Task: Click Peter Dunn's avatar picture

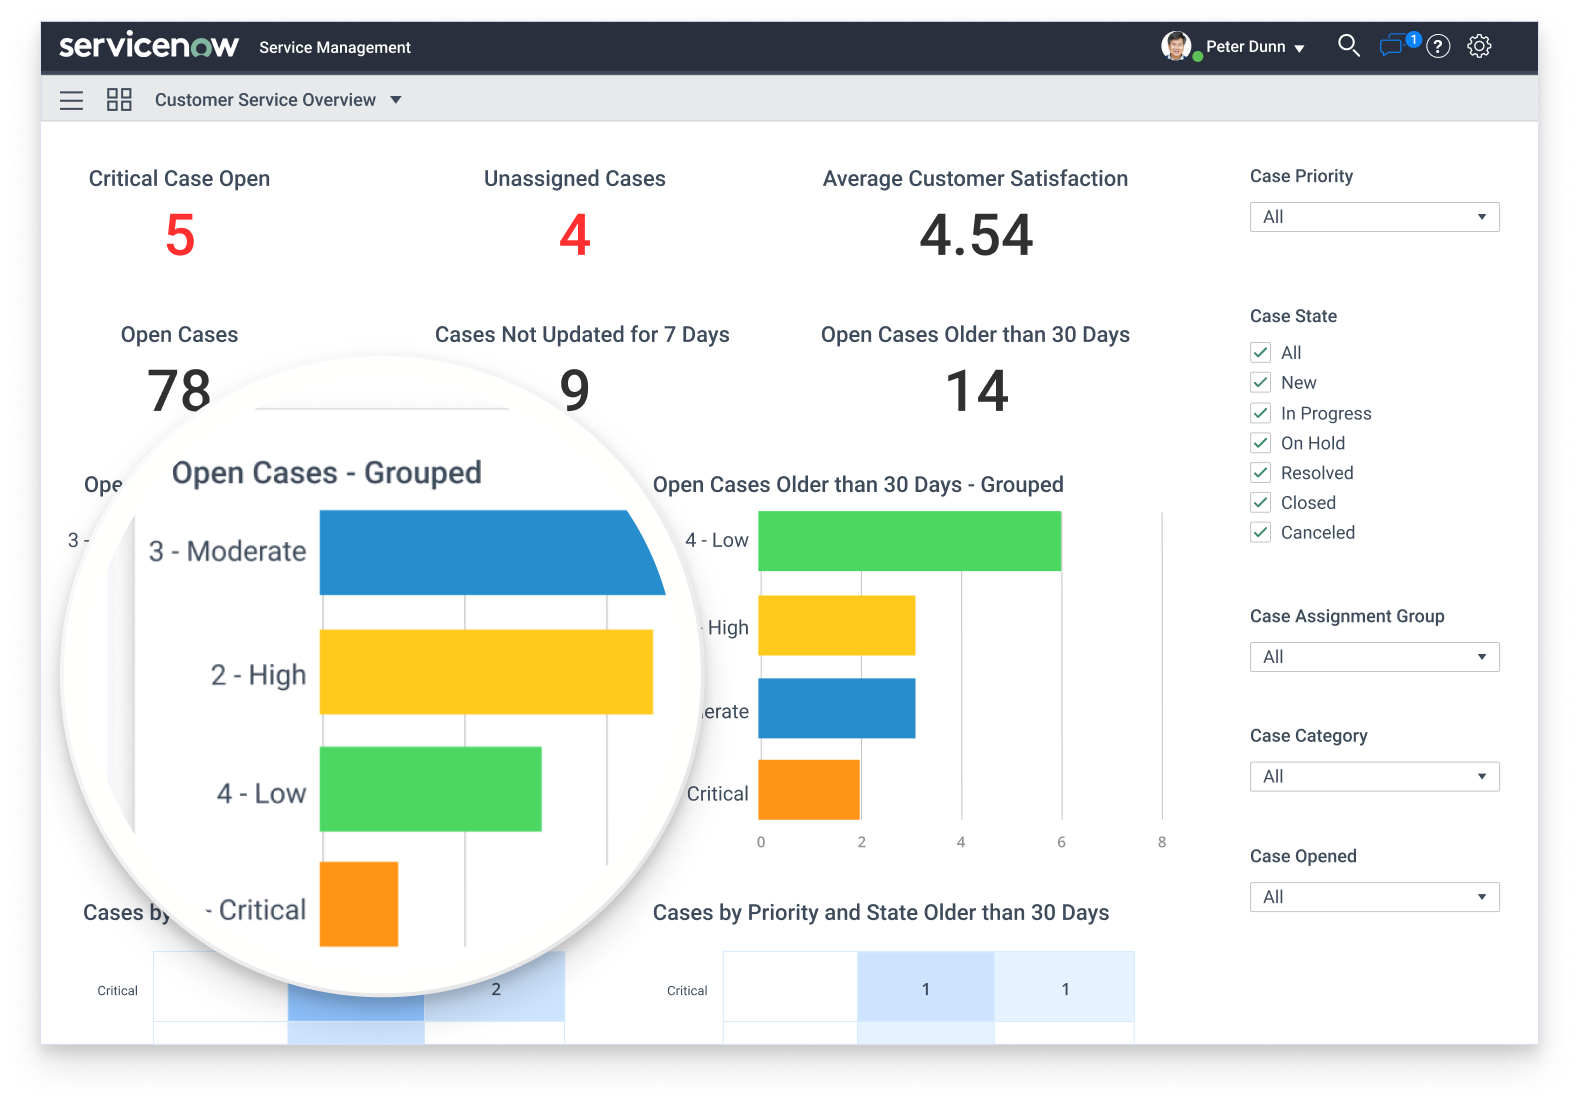Action: [x=1176, y=46]
